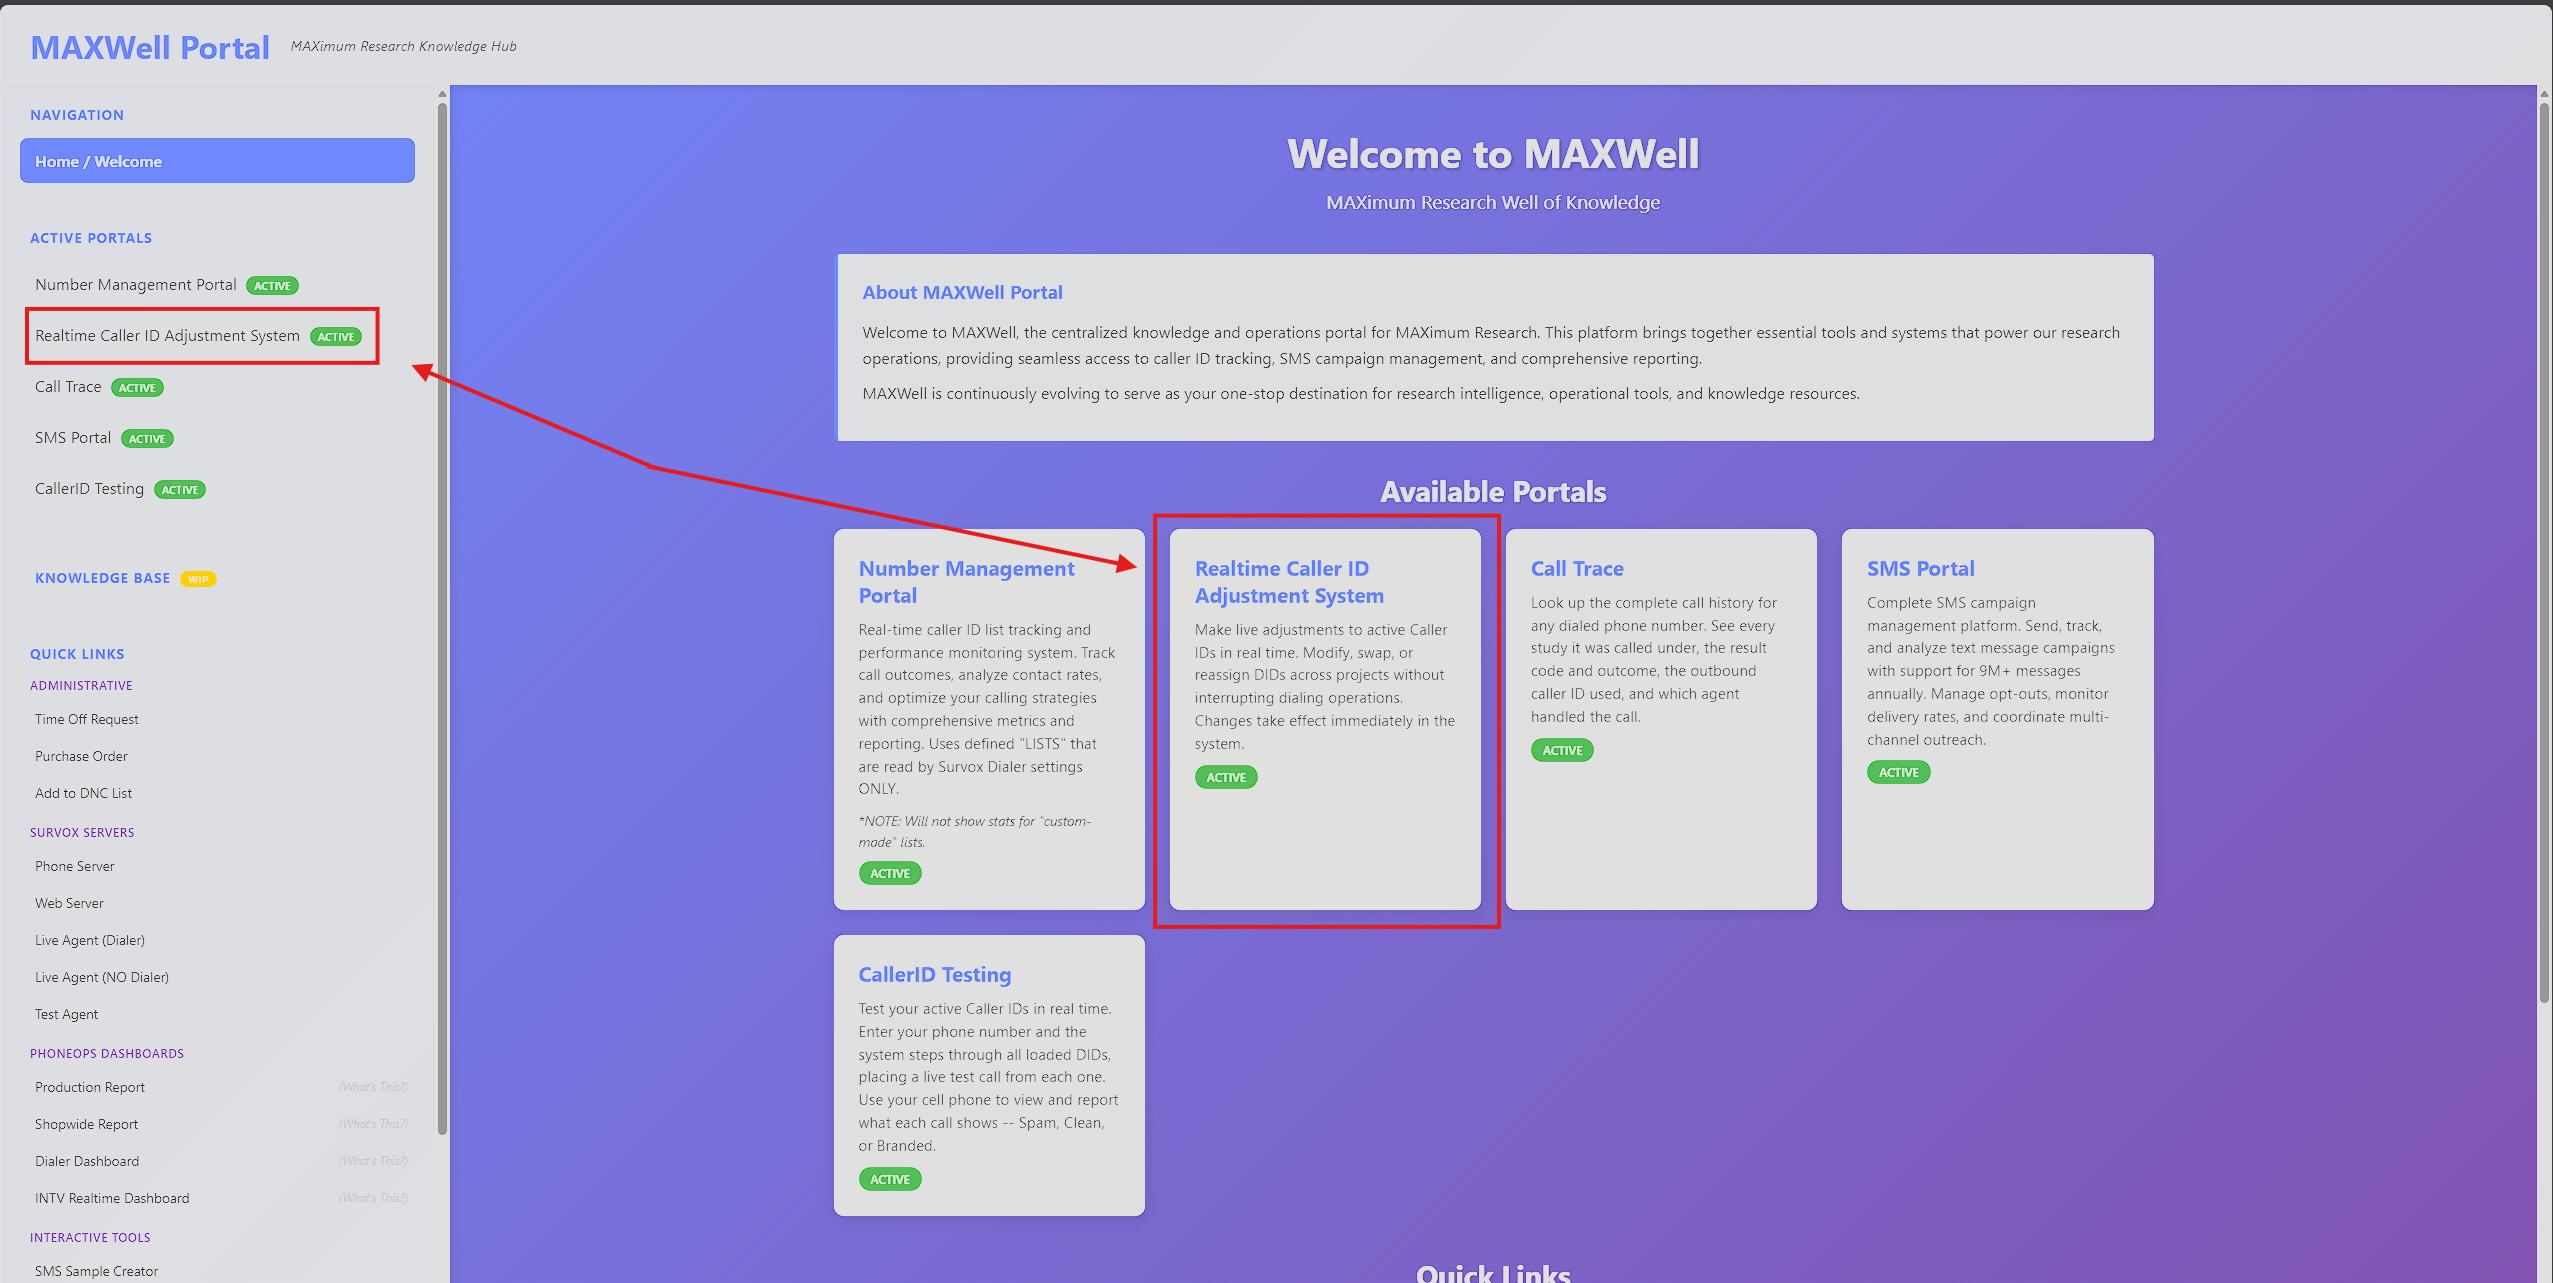Click ACTIVE badge on CallerID Testing card

point(890,1179)
